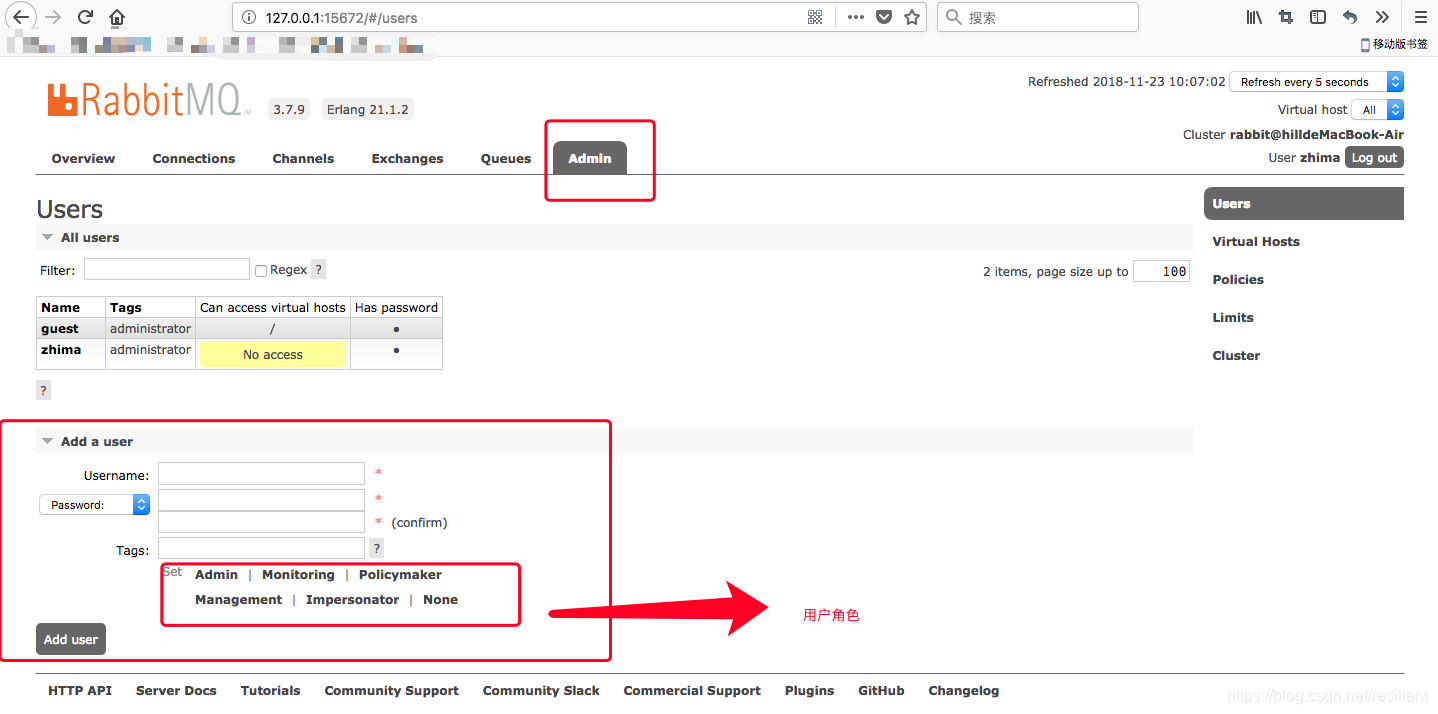Focus the users Filter input field
1438x714 pixels.
(167, 269)
